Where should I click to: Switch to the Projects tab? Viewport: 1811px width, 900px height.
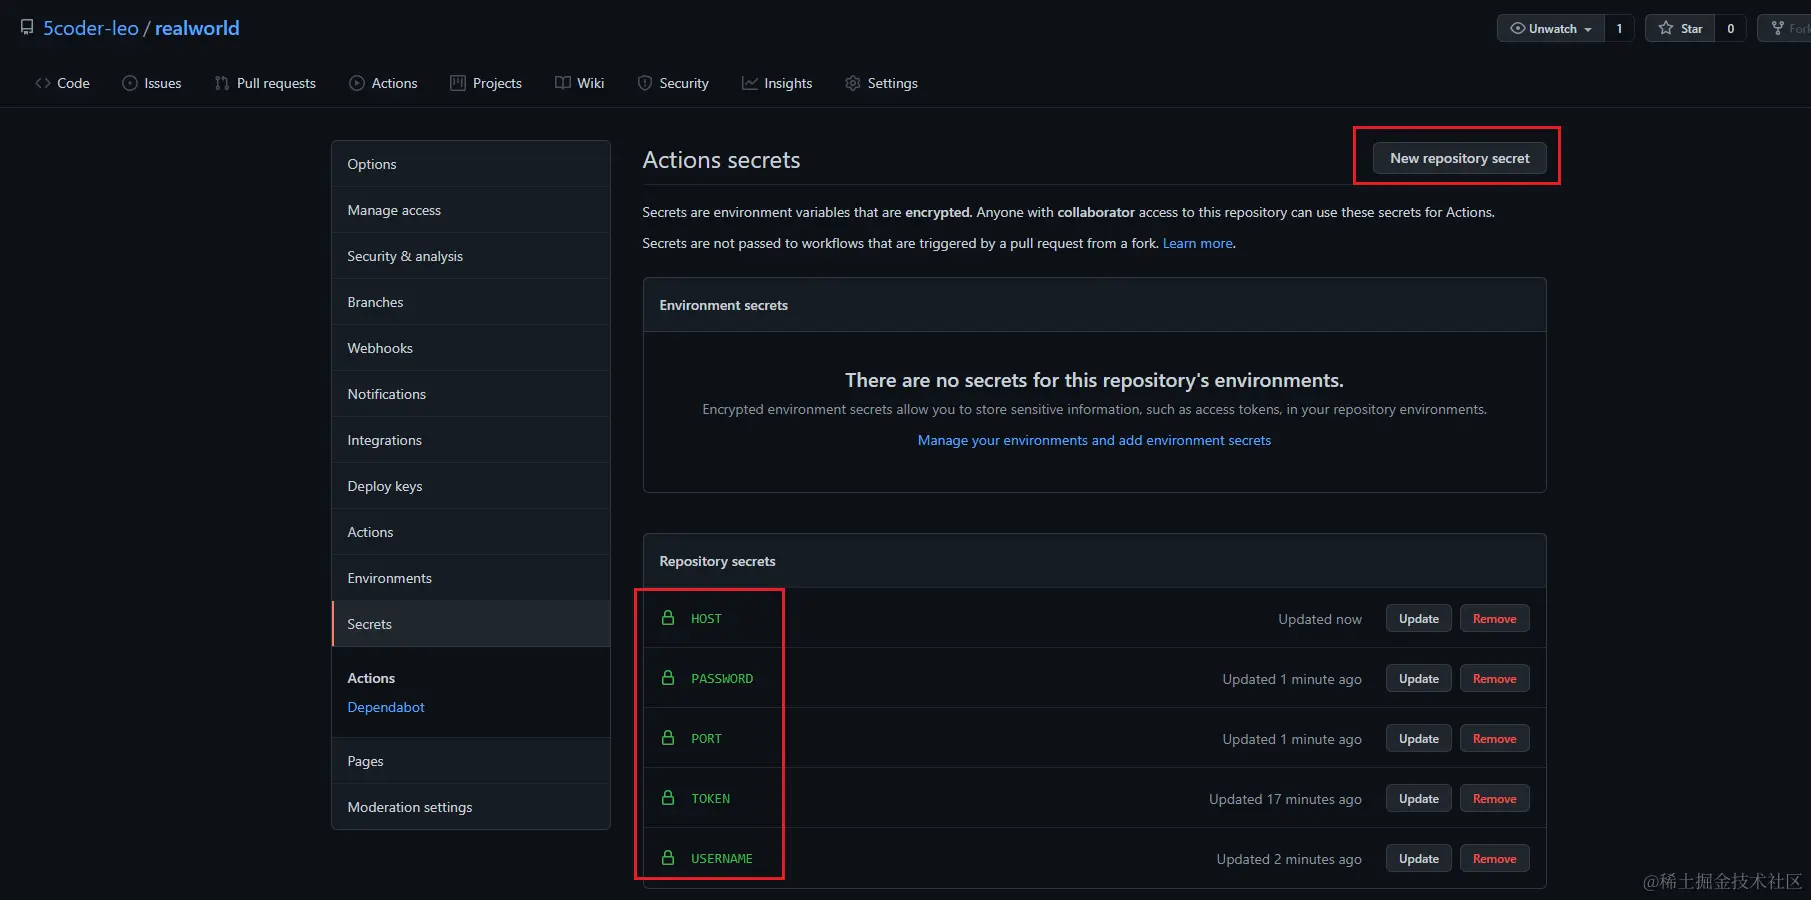pyautogui.click(x=486, y=83)
